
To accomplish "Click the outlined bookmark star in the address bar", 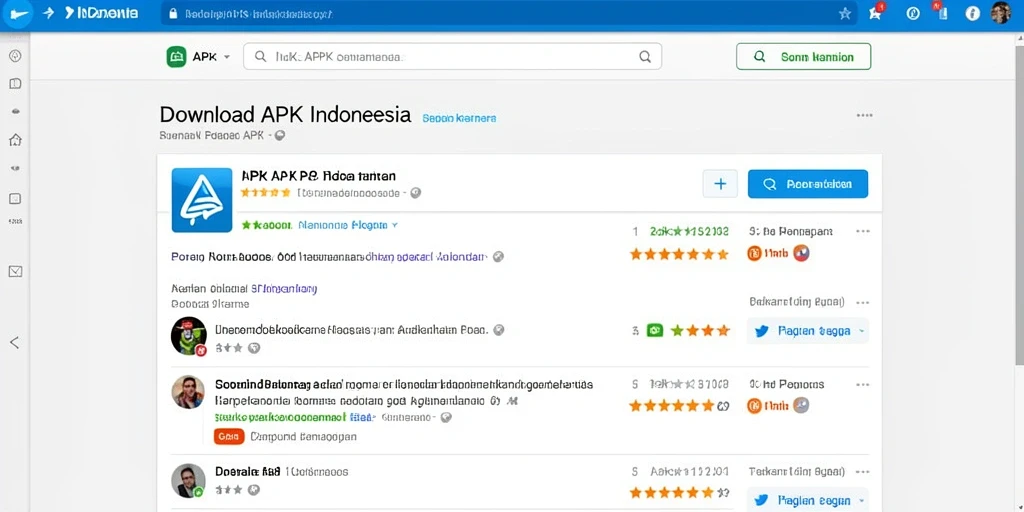I will click(x=844, y=14).
